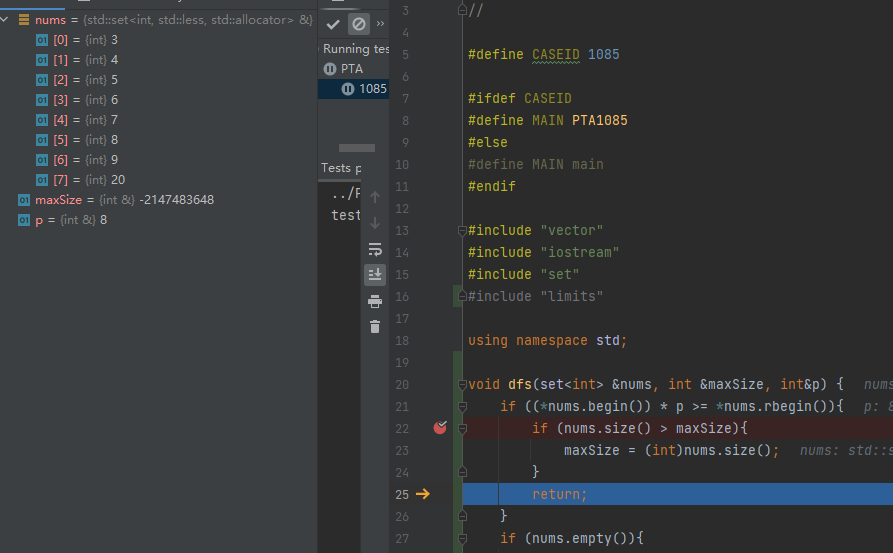Viewport: 893px width, 553px height.
Task: Select variable entry [3] = 6
Action: [158, 100]
